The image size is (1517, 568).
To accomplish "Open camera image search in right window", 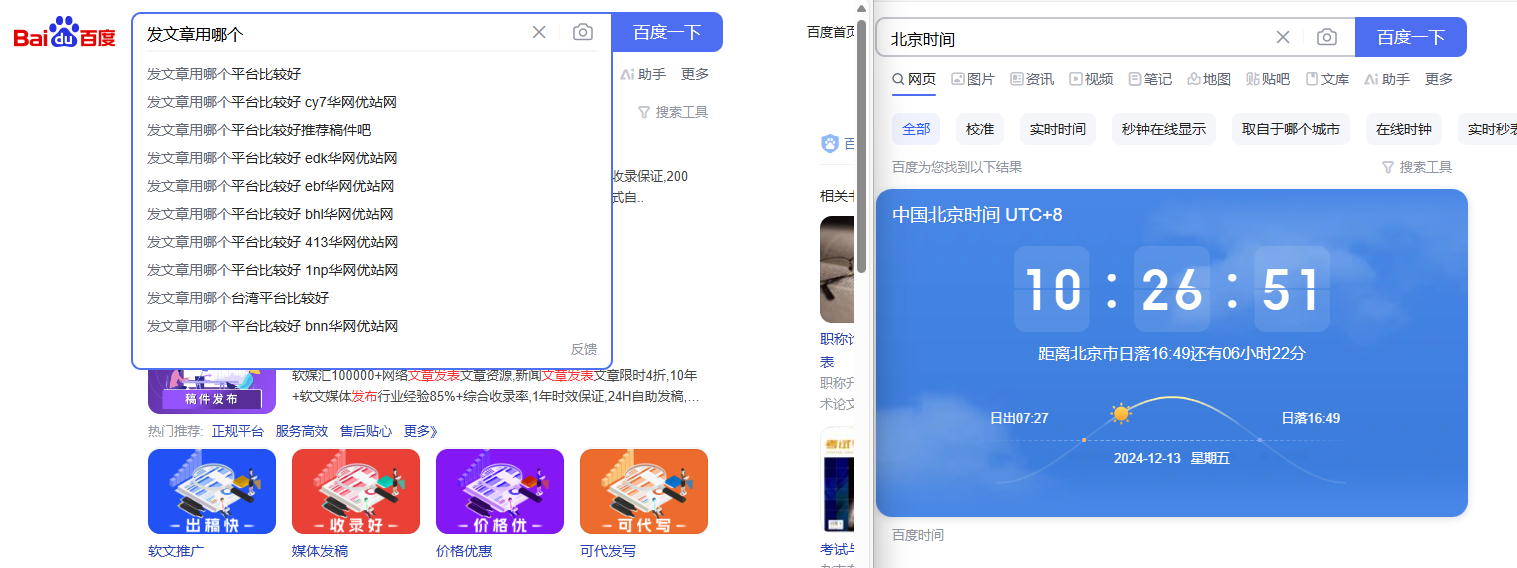I will coord(1327,37).
